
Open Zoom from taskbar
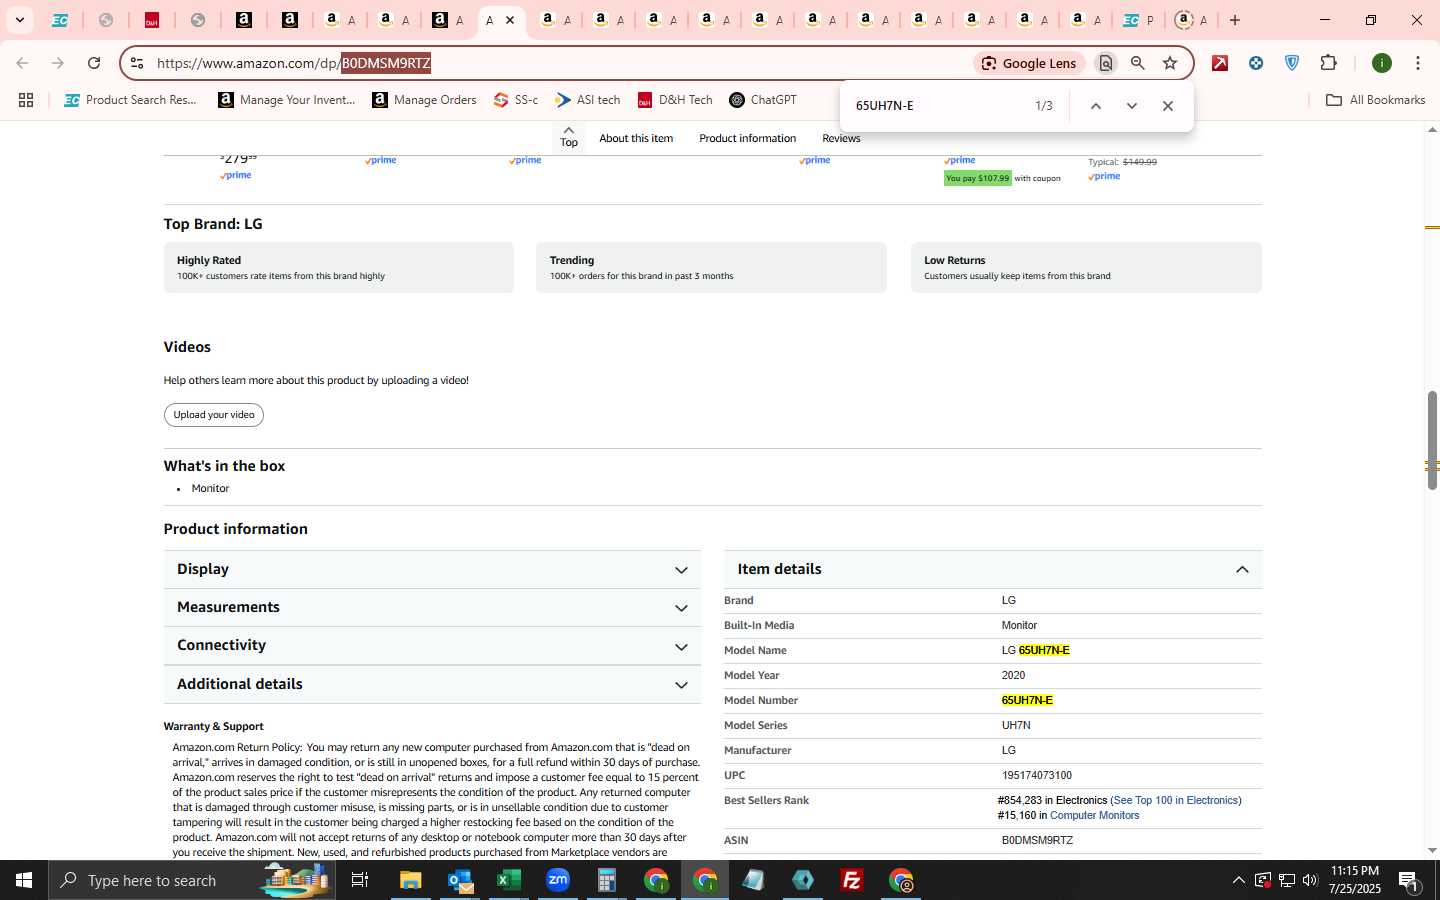(558, 880)
